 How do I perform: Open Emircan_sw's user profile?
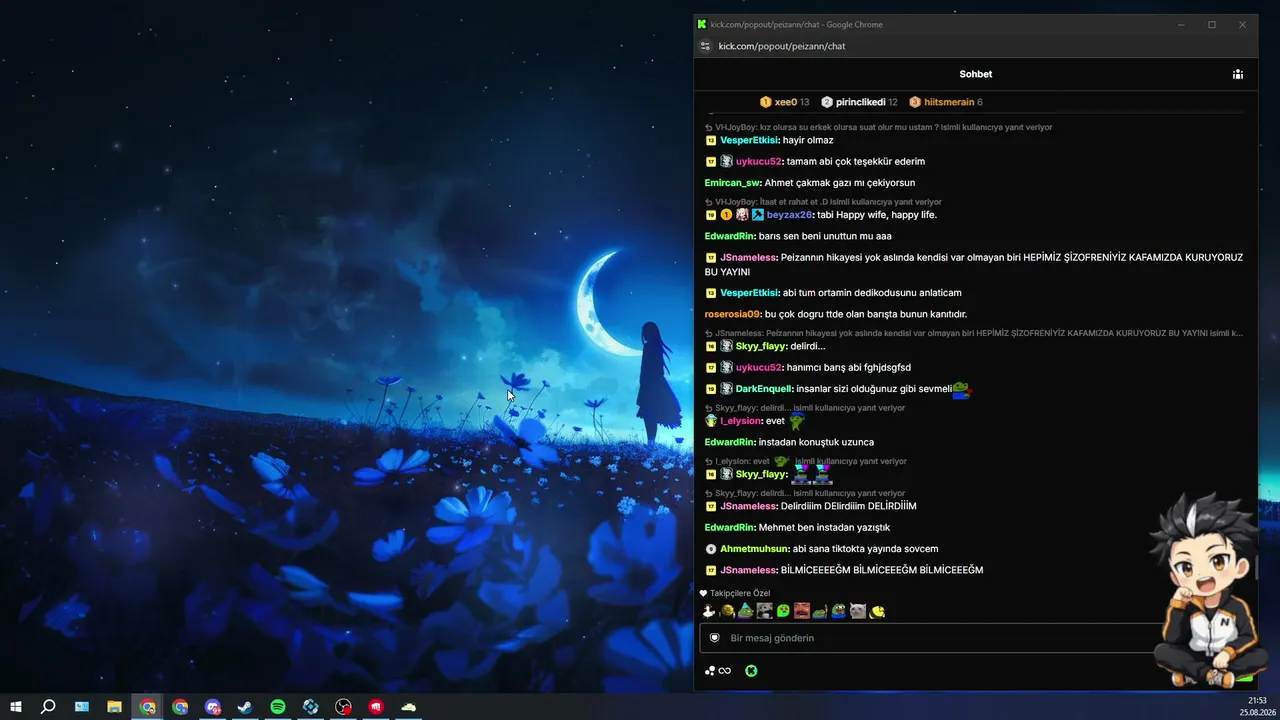click(x=732, y=183)
